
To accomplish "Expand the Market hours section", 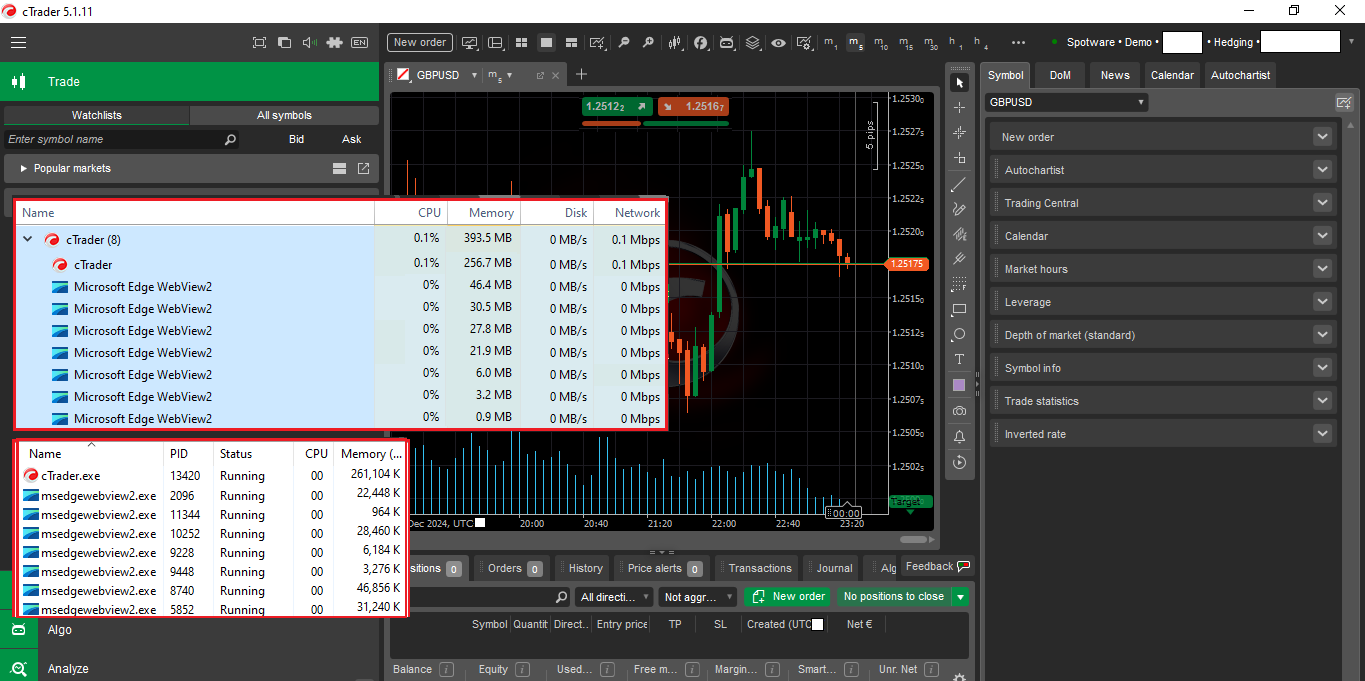I will (x=1322, y=269).
